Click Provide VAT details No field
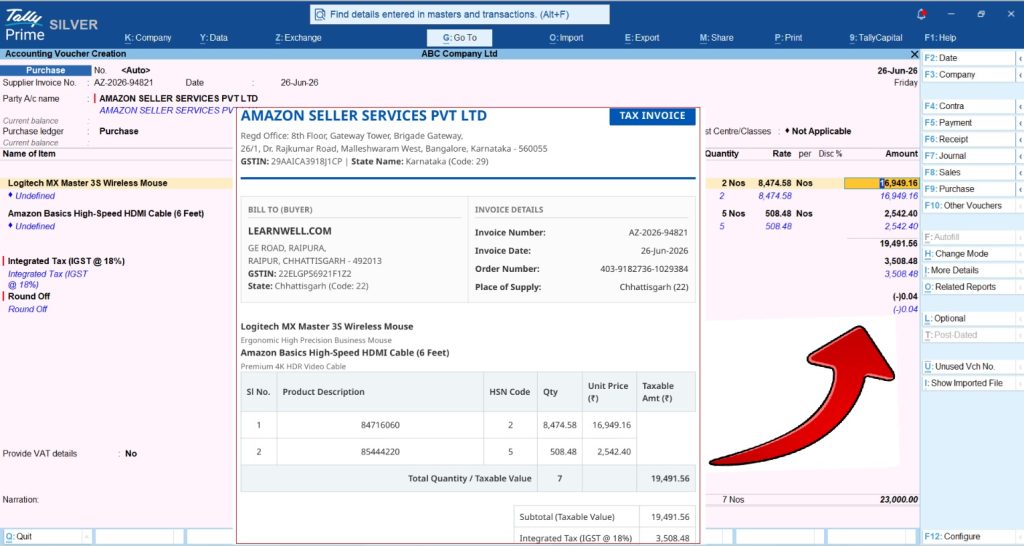 pyautogui.click(x=131, y=454)
